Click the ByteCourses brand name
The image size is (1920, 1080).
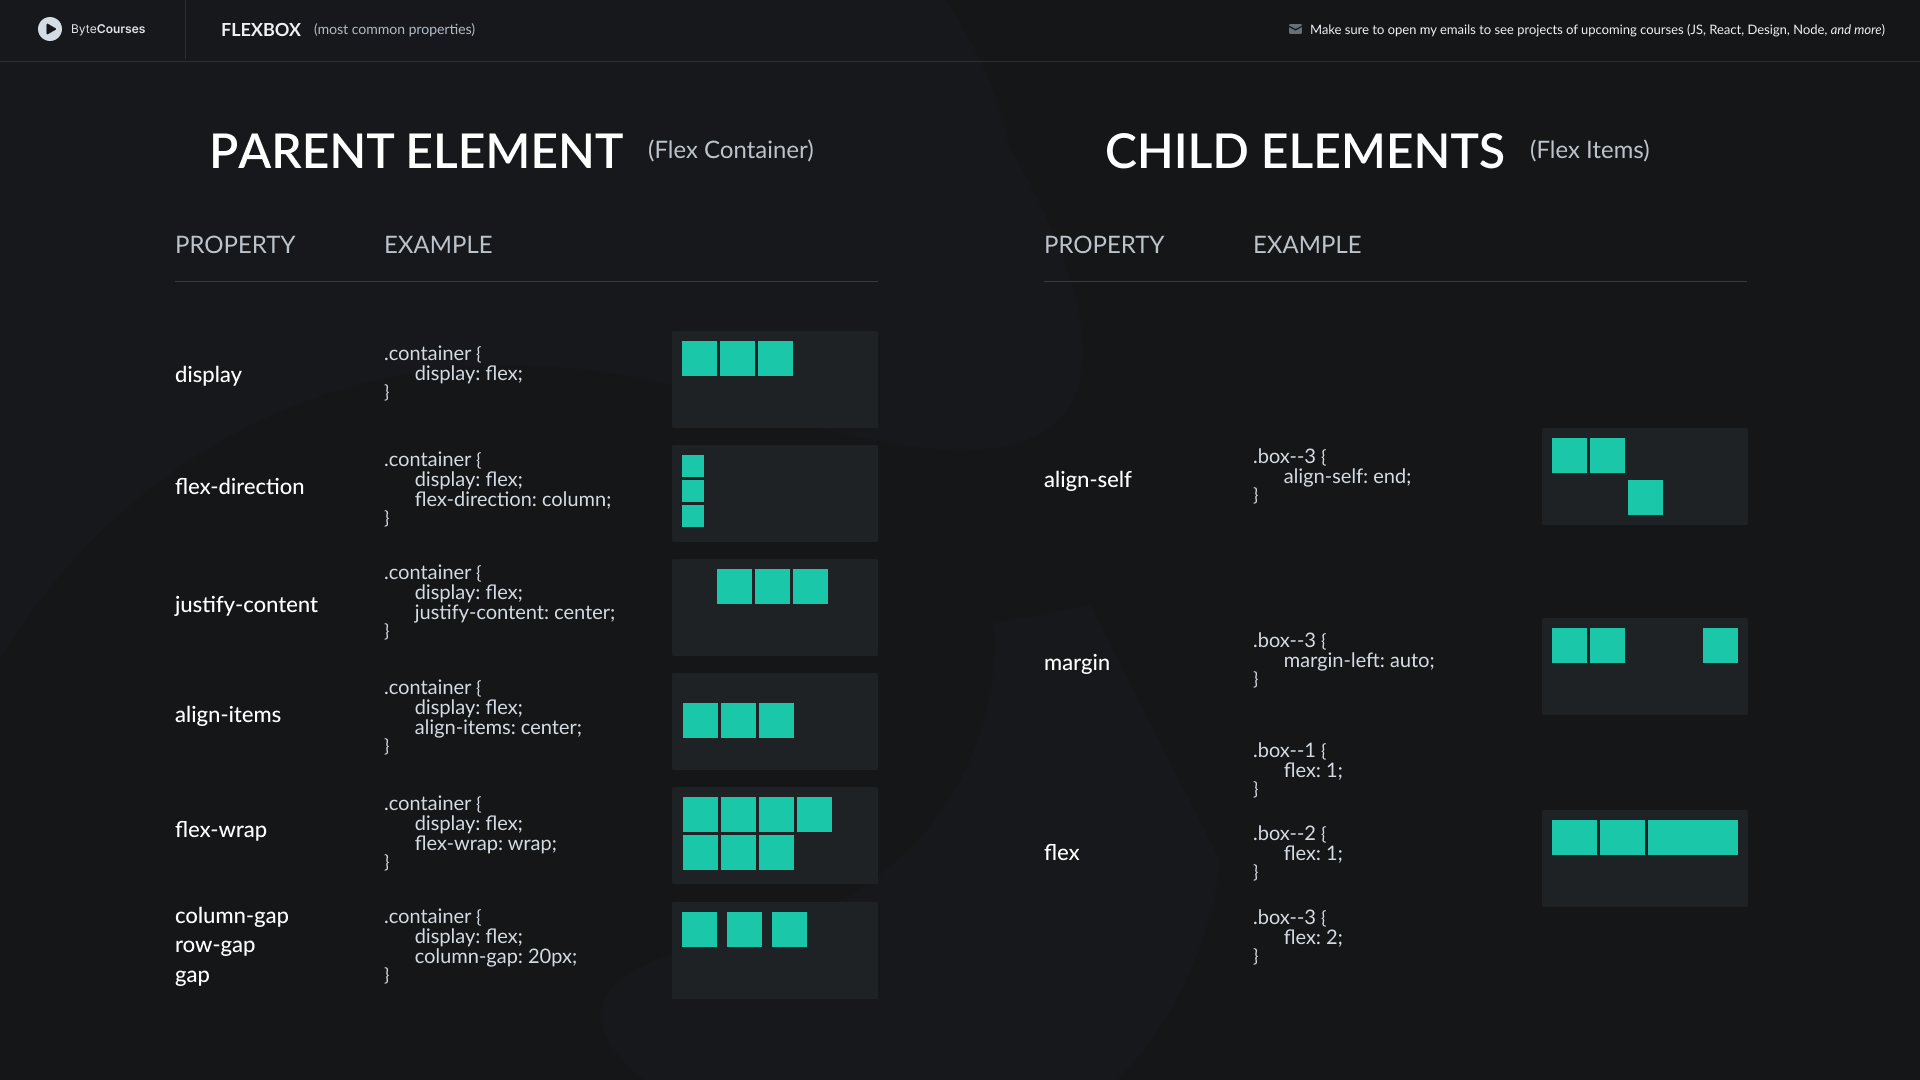pos(108,29)
